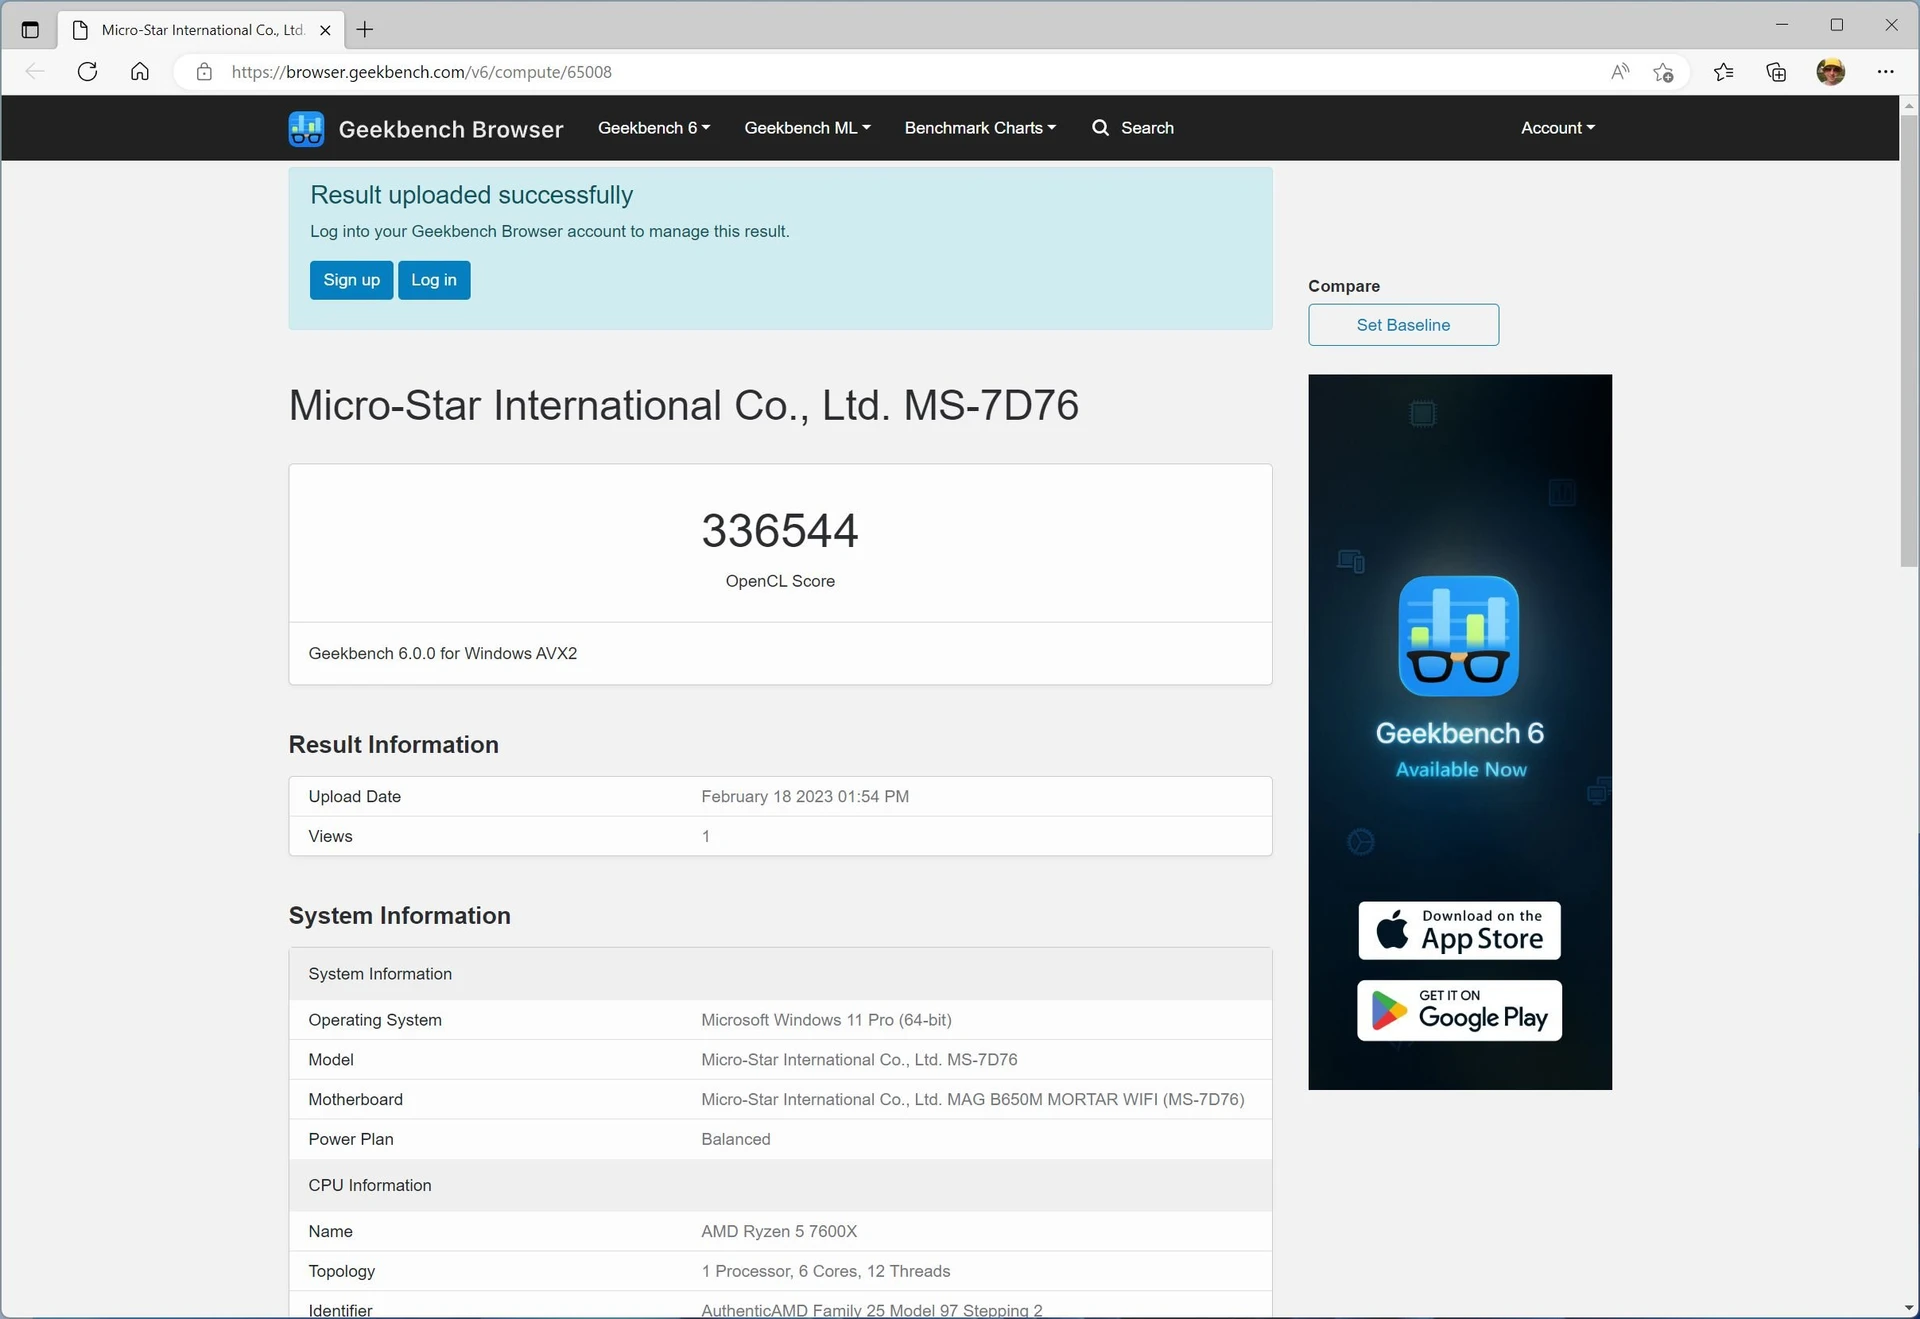The image size is (1920, 1319).
Task: Click the 'Microsoft Windows 11 Pro (64-bit)' value
Action: point(826,1020)
